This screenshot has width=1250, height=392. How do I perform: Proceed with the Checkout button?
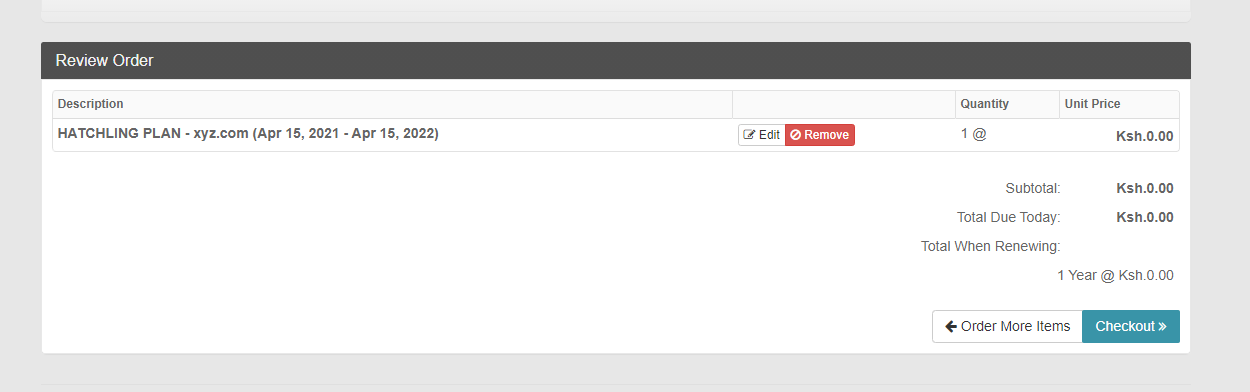coord(1131,326)
